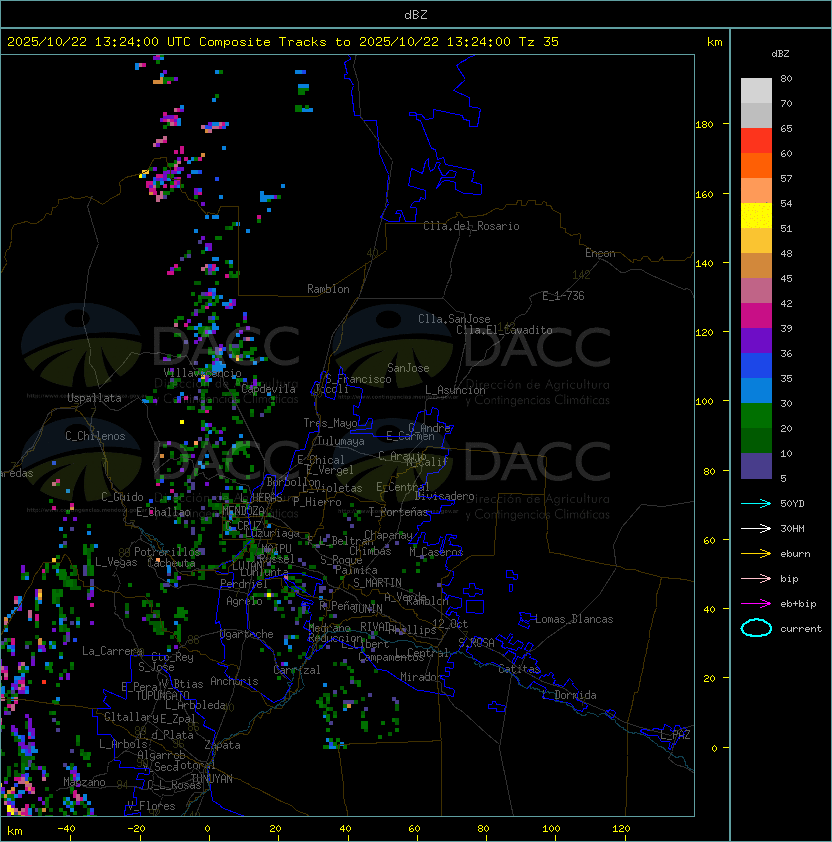Click the white 30HM track arrow
This screenshot has height=842, width=832.
pos(756,529)
